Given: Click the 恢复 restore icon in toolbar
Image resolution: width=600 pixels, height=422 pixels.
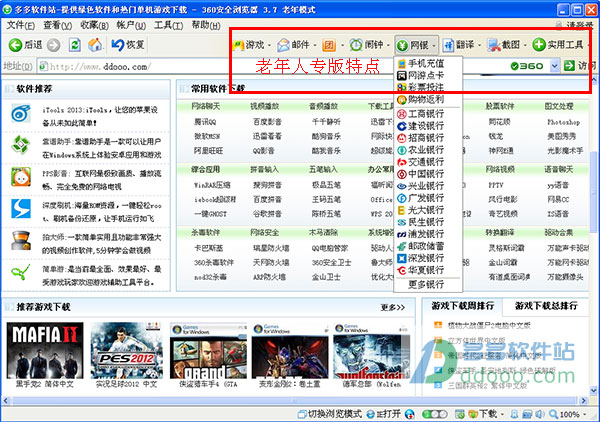Looking at the screenshot, I should [117, 45].
